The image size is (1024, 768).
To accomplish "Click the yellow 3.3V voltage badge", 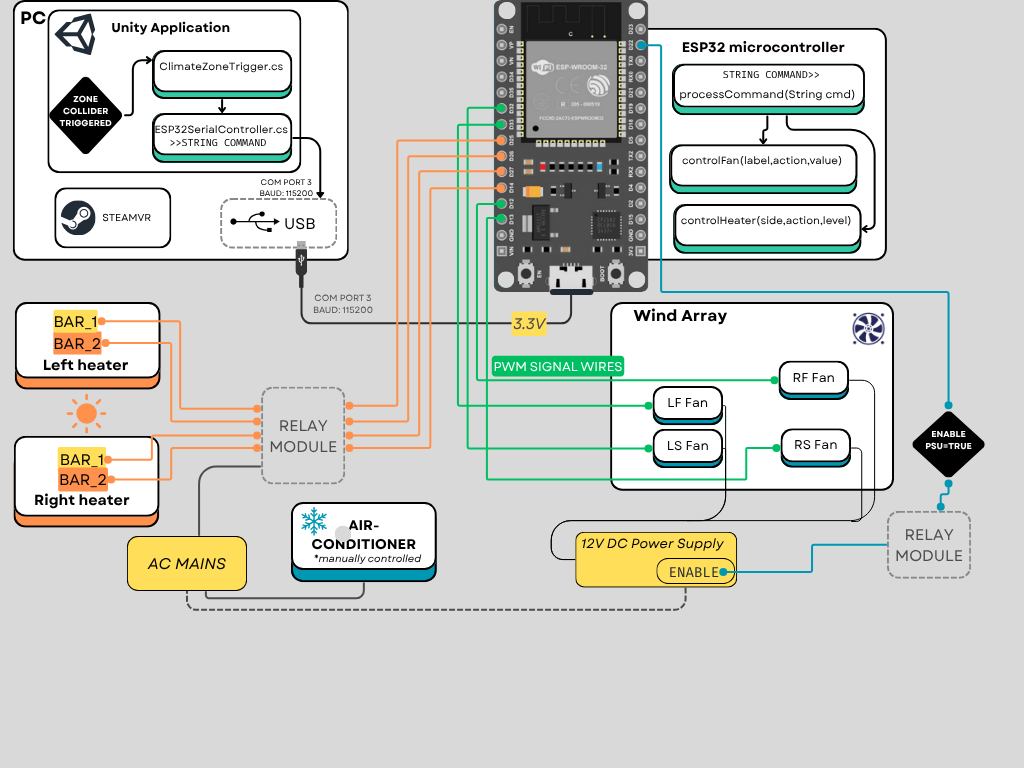I will (x=530, y=322).
